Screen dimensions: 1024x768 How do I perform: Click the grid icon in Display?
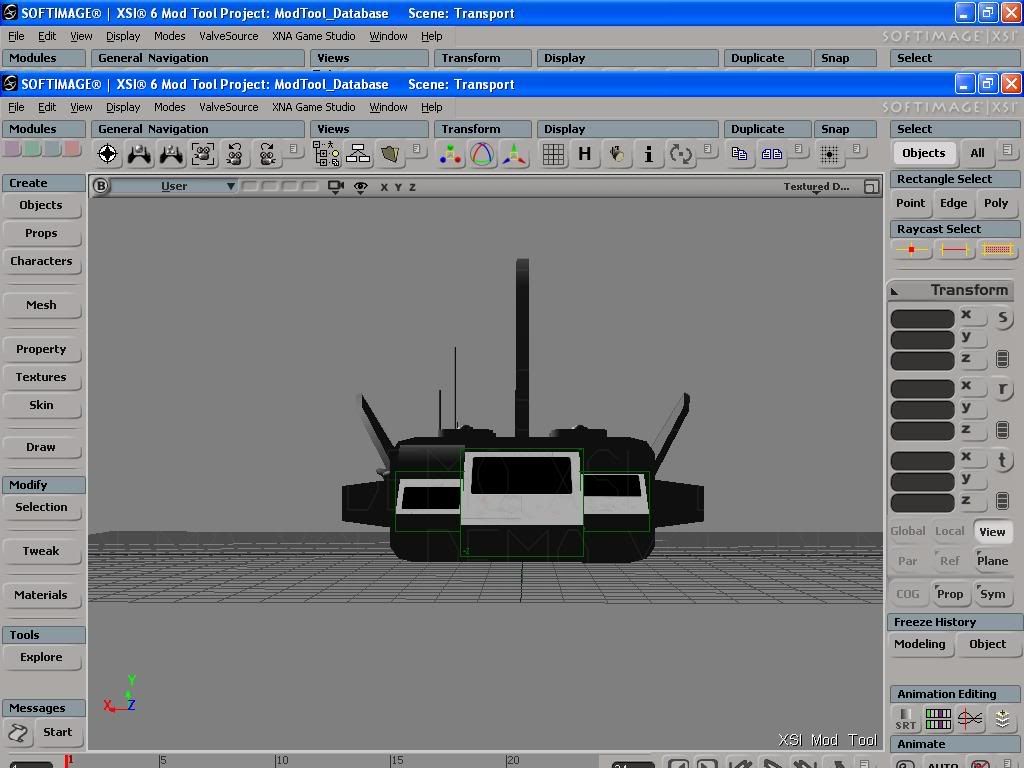click(x=552, y=154)
